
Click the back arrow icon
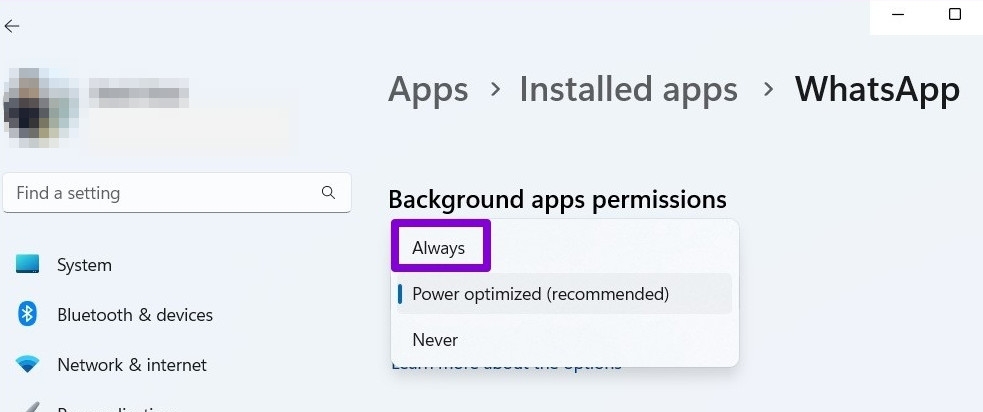pos(12,26)
